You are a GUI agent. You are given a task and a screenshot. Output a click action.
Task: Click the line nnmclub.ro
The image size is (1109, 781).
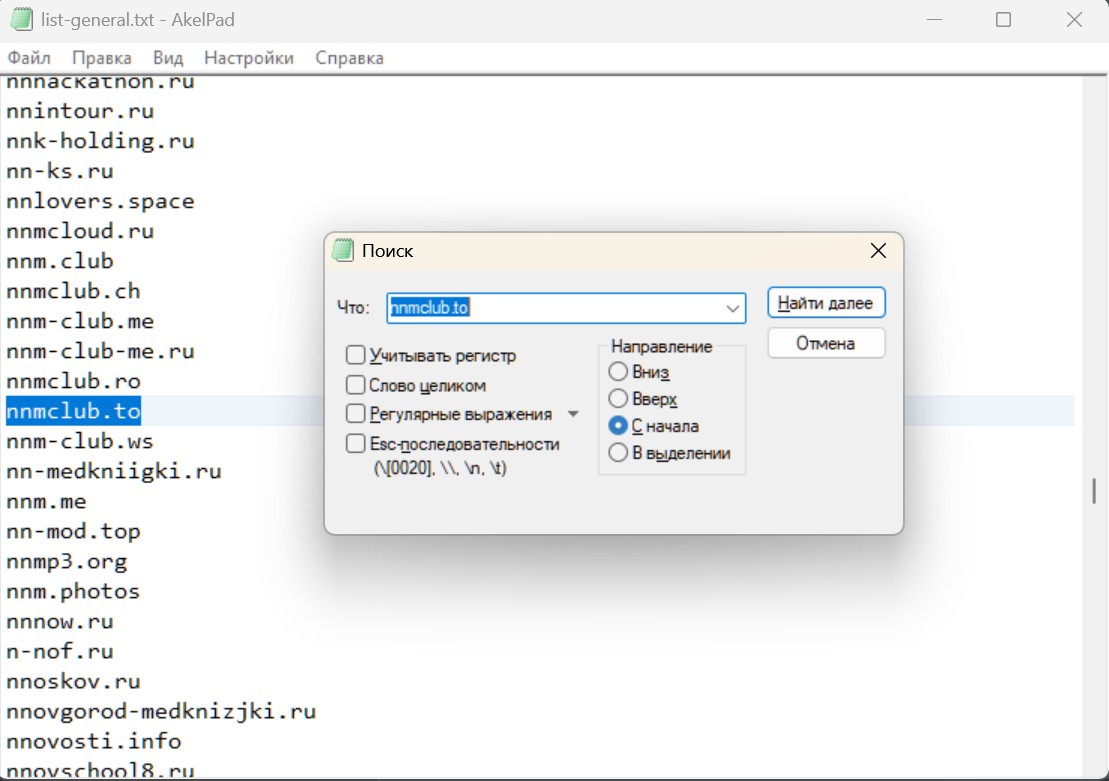click(x=74, y=381)
